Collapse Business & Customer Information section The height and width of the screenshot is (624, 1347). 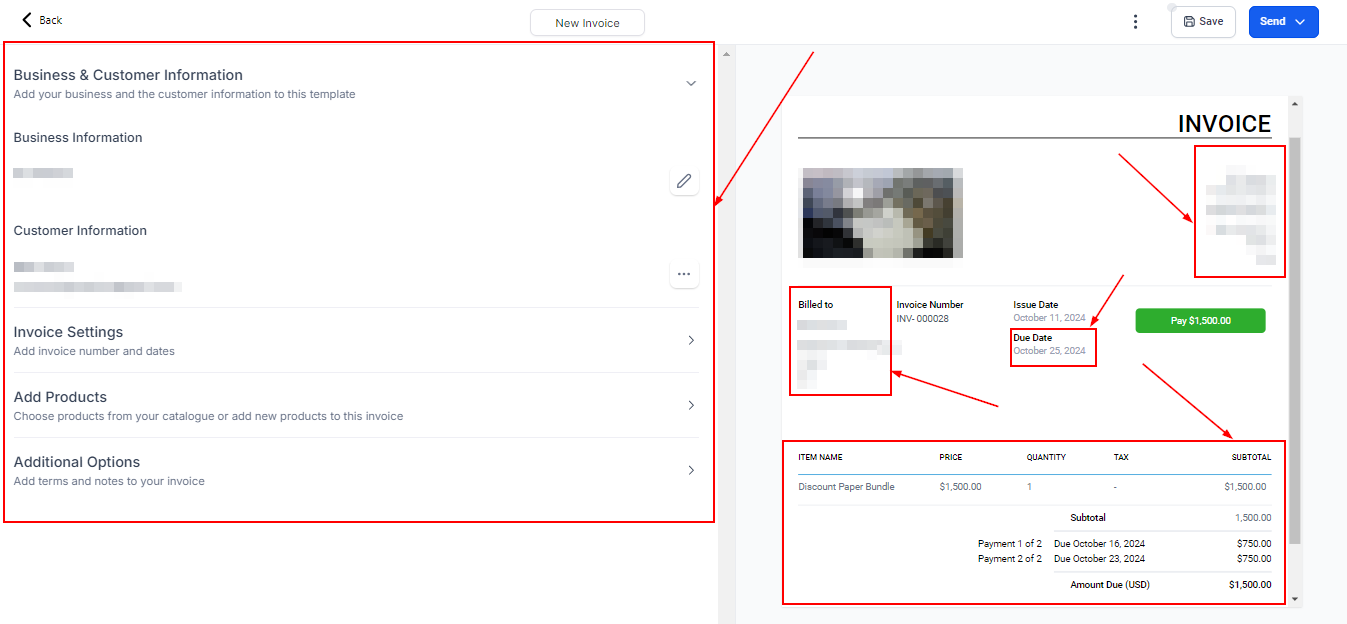coord(691,84)
